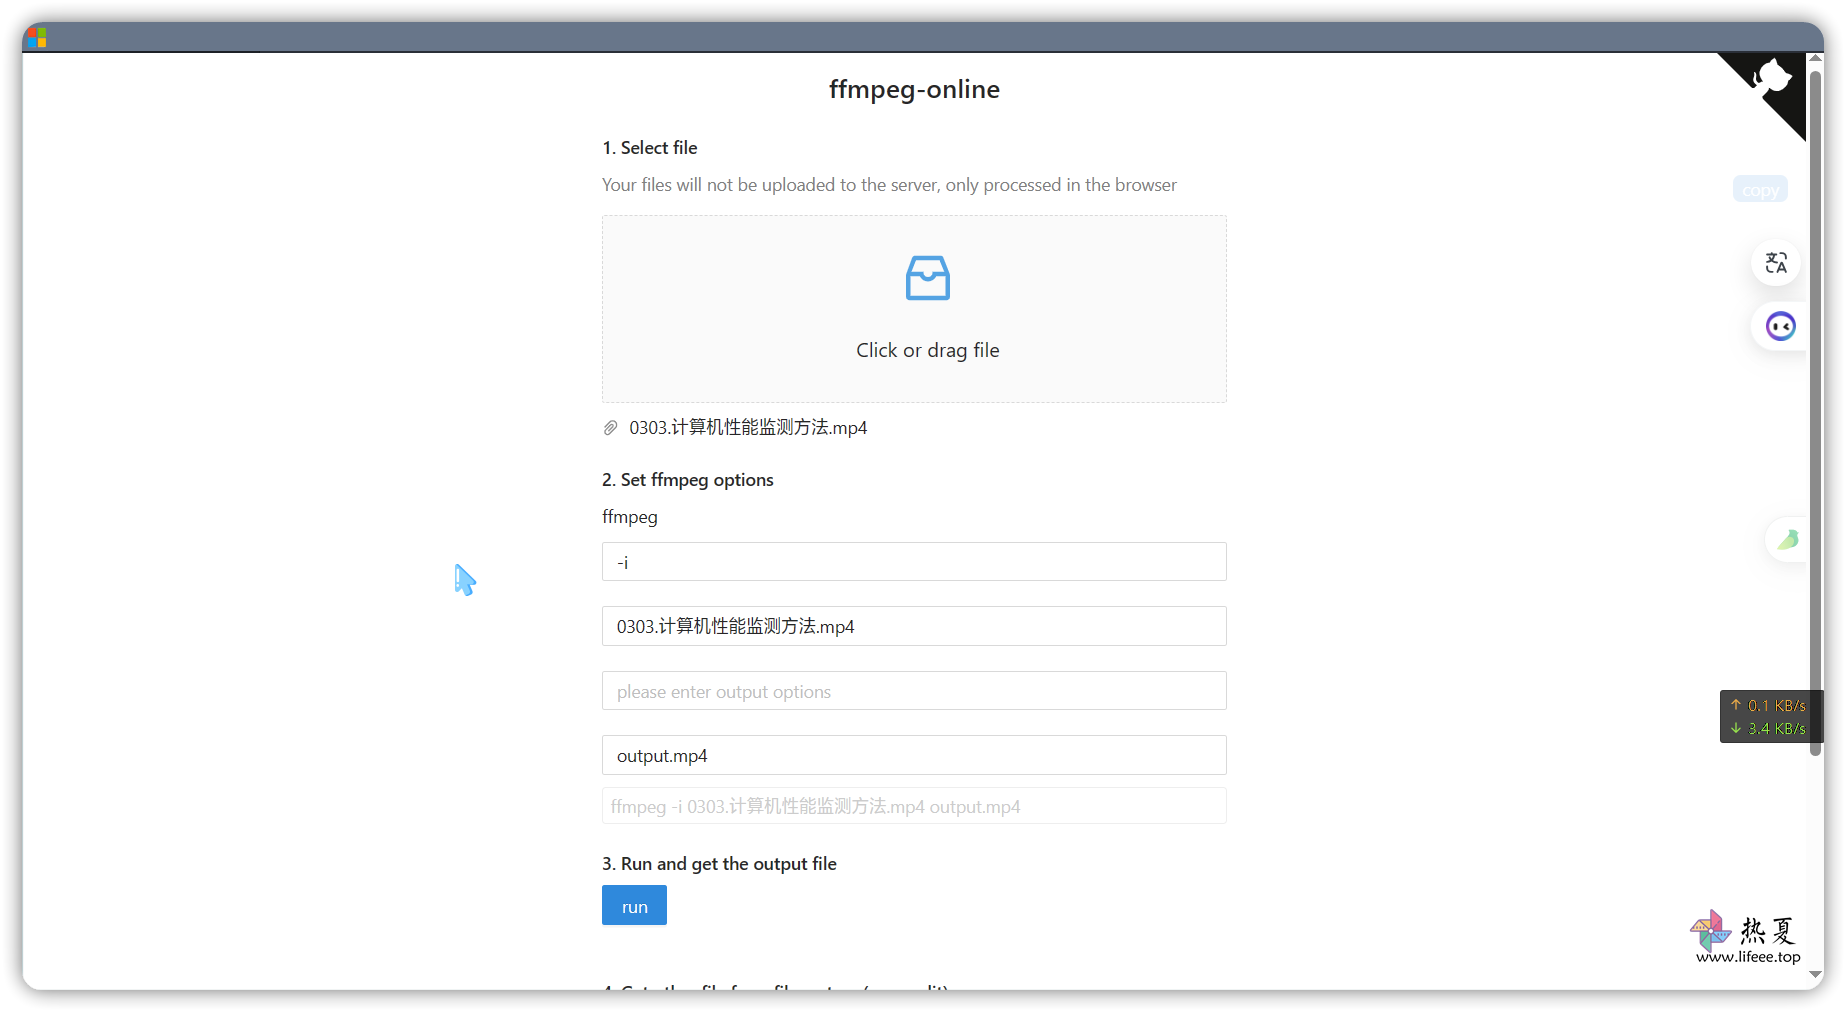Viewport: 1846px width, 1012px height.
Task: Click the paperclip icon beside uploaded file
Action: click(611, 428)
